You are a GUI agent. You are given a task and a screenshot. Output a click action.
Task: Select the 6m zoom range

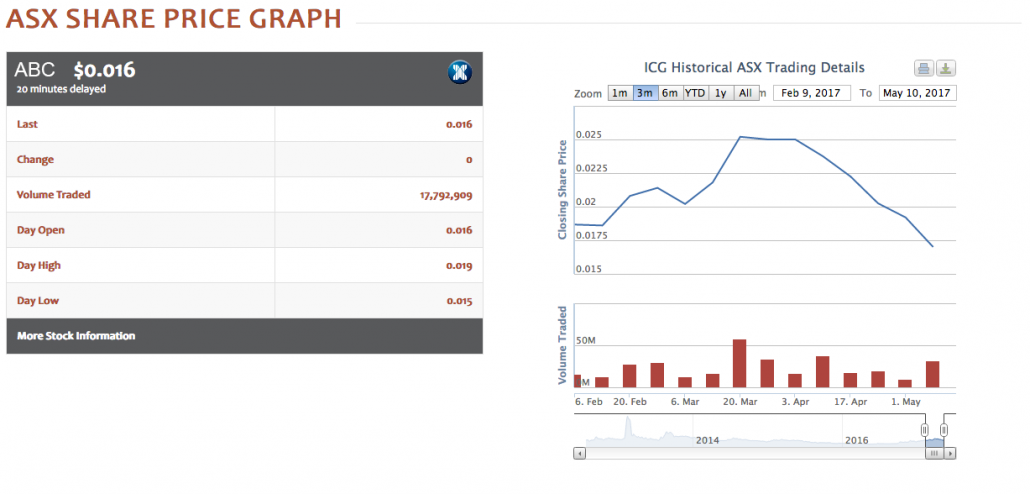click(x=669, y=93)
